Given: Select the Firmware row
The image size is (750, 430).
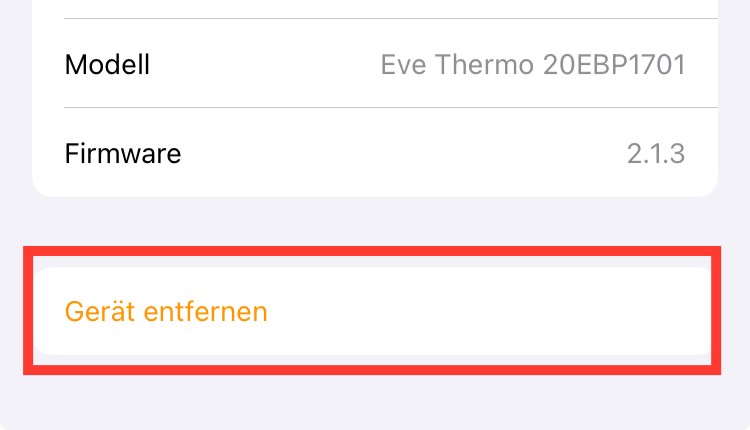Looking at the screenshot, I should 375,154.
